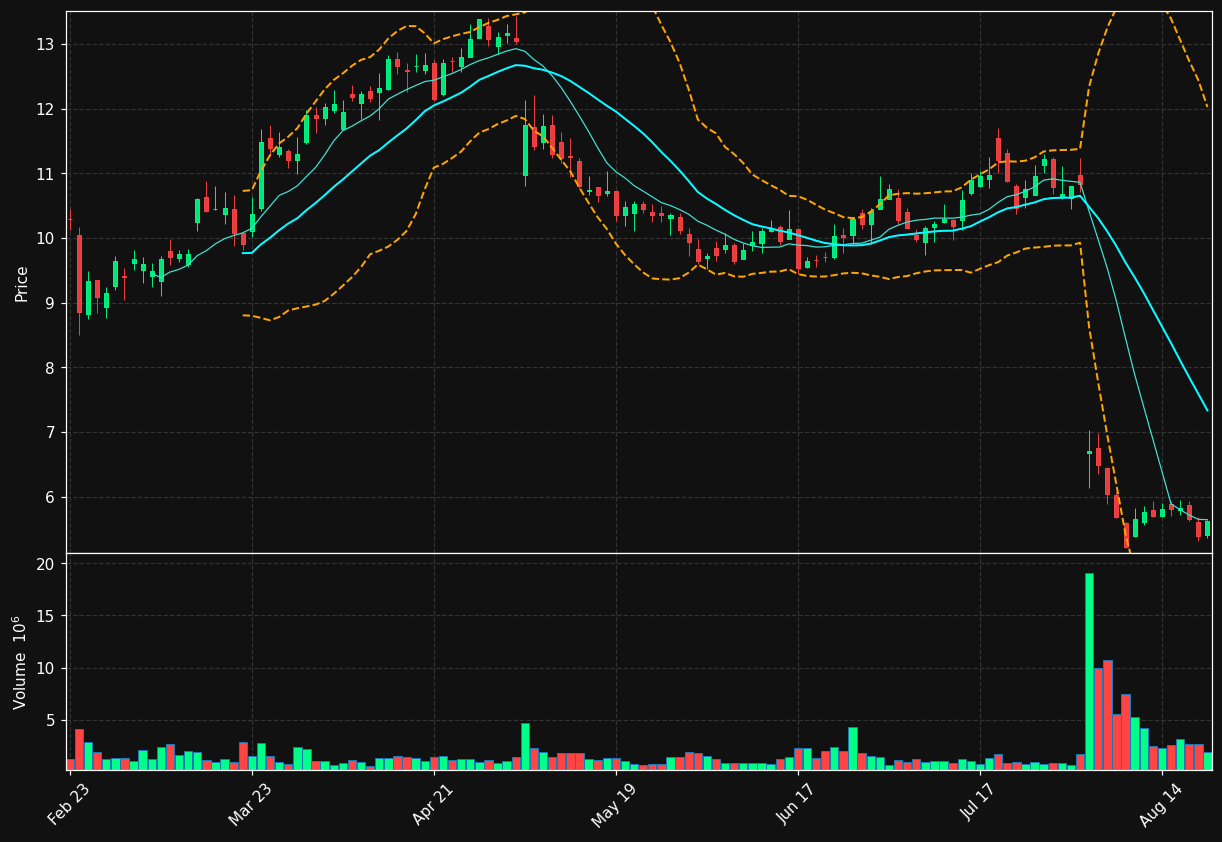Click the long green gap-down candle in early May
Screen dimensions: 1222x842
[525, 150]
